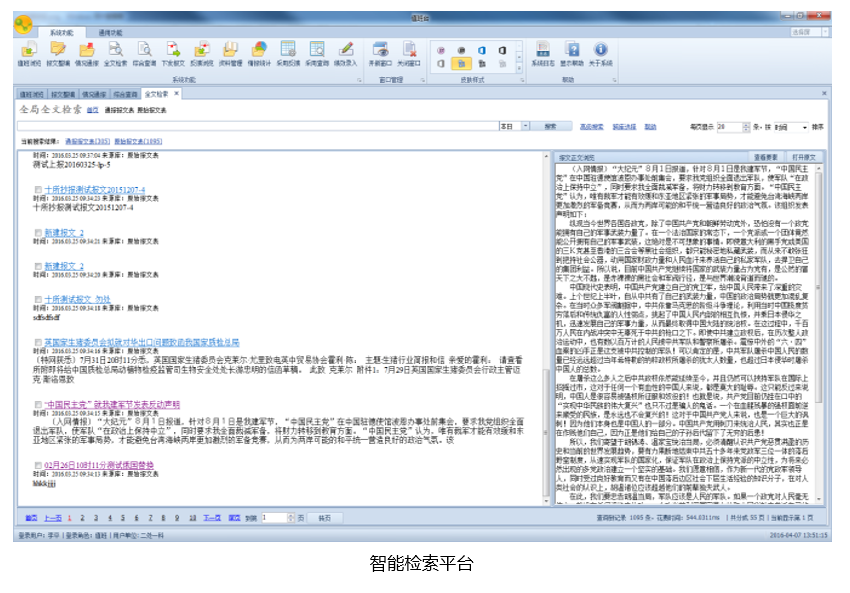The width and height of the screenshot is (850, 593).
Task: Switch to the 报文整编 document tab
Action: (x=63, y=93)
